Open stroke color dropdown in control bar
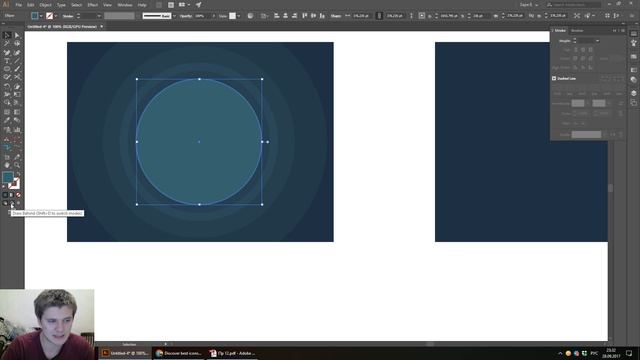The width and height of the screenshot is (640, 360). (x=56, y=16)
